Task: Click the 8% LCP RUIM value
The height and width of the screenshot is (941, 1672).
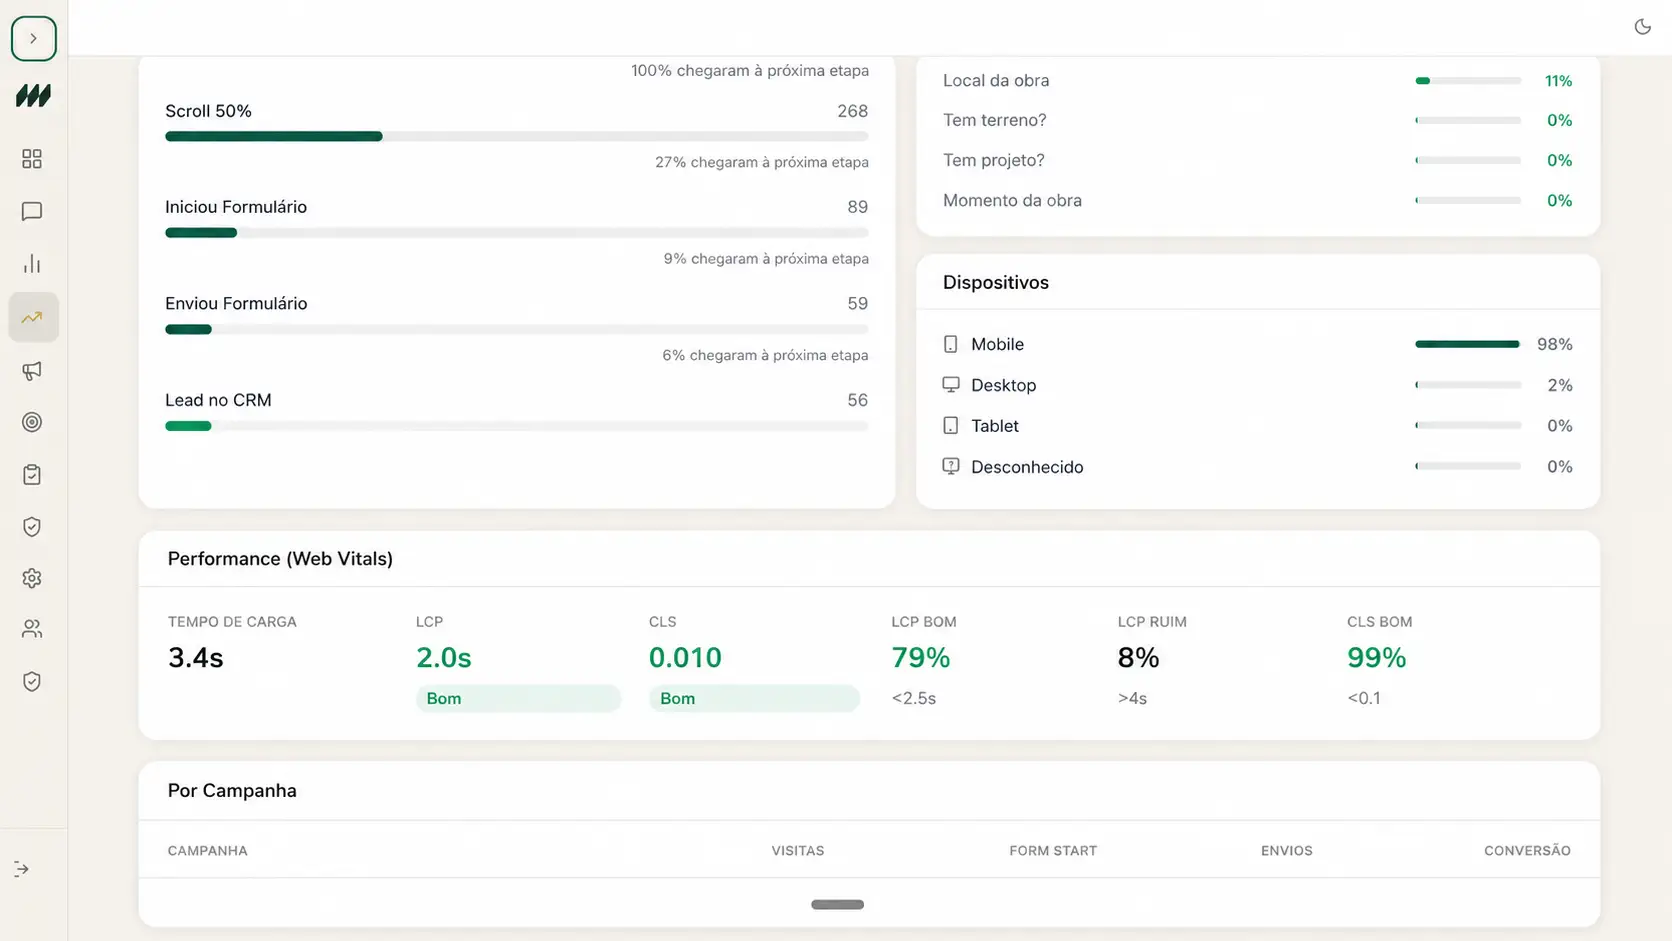Action: click(x=1138, y=658)
